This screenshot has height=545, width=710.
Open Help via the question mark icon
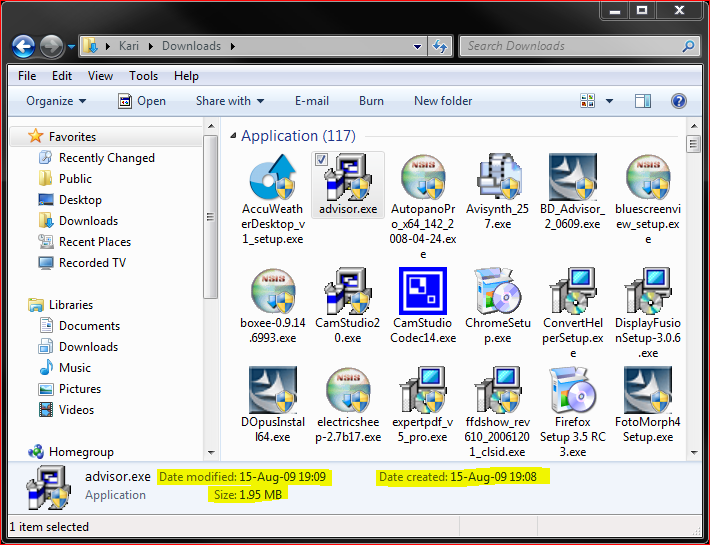pyautogui.click(x=678, y=101)
